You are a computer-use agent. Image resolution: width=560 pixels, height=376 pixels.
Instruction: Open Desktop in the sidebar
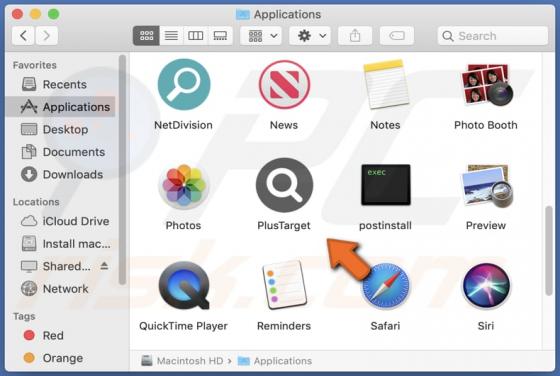(61, 129)
